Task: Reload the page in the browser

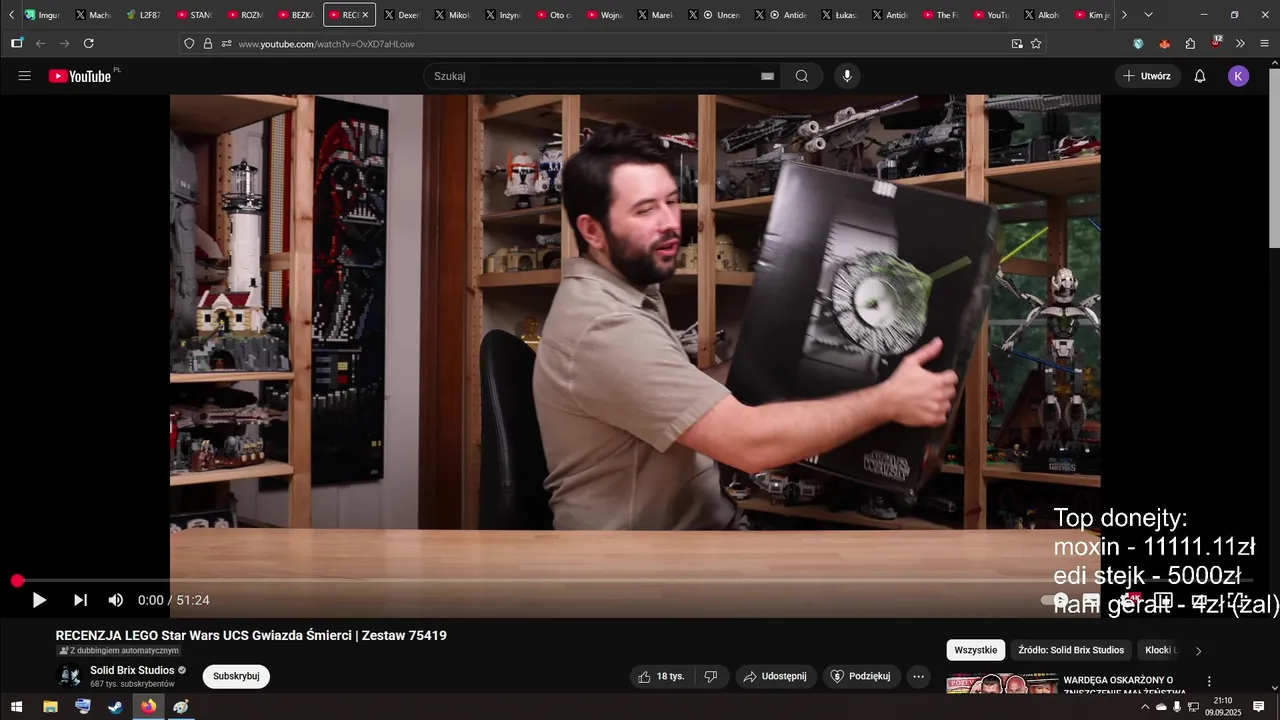Action: point(89,43)
